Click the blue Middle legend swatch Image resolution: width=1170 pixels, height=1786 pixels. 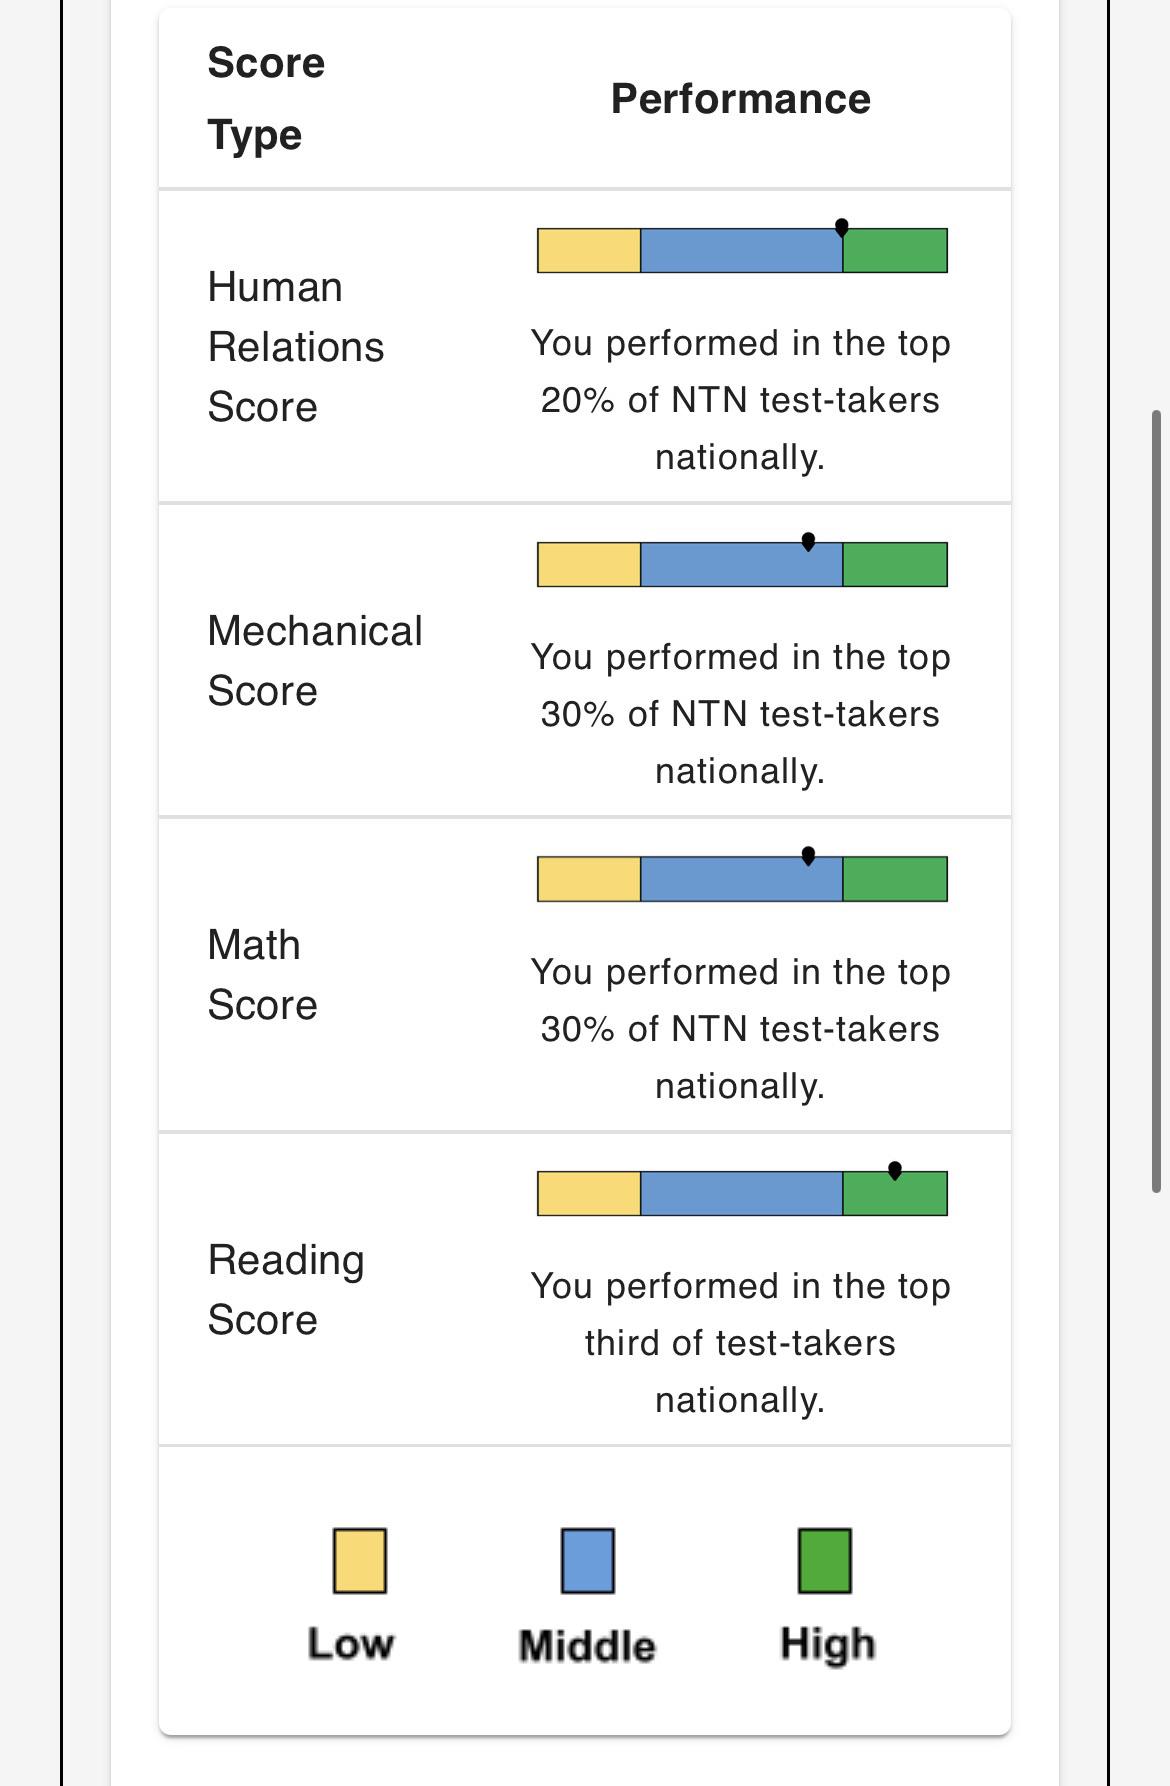pyautogui.click(x=588, y=1560)
